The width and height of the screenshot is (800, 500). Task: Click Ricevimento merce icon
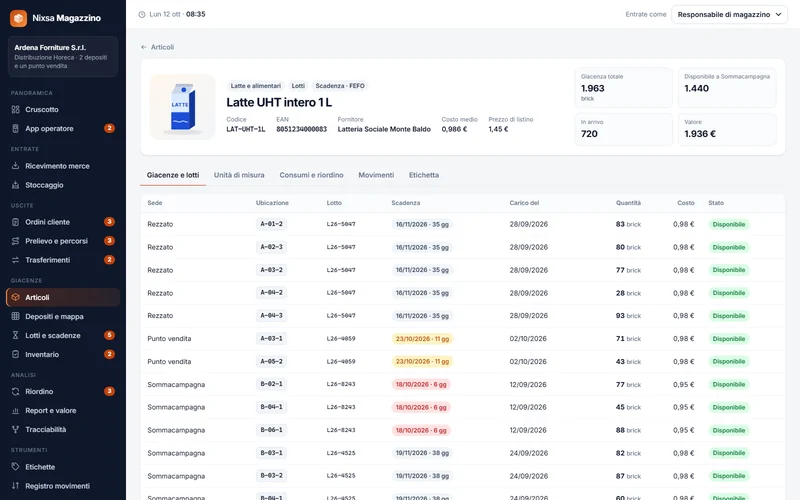[15, 166]
